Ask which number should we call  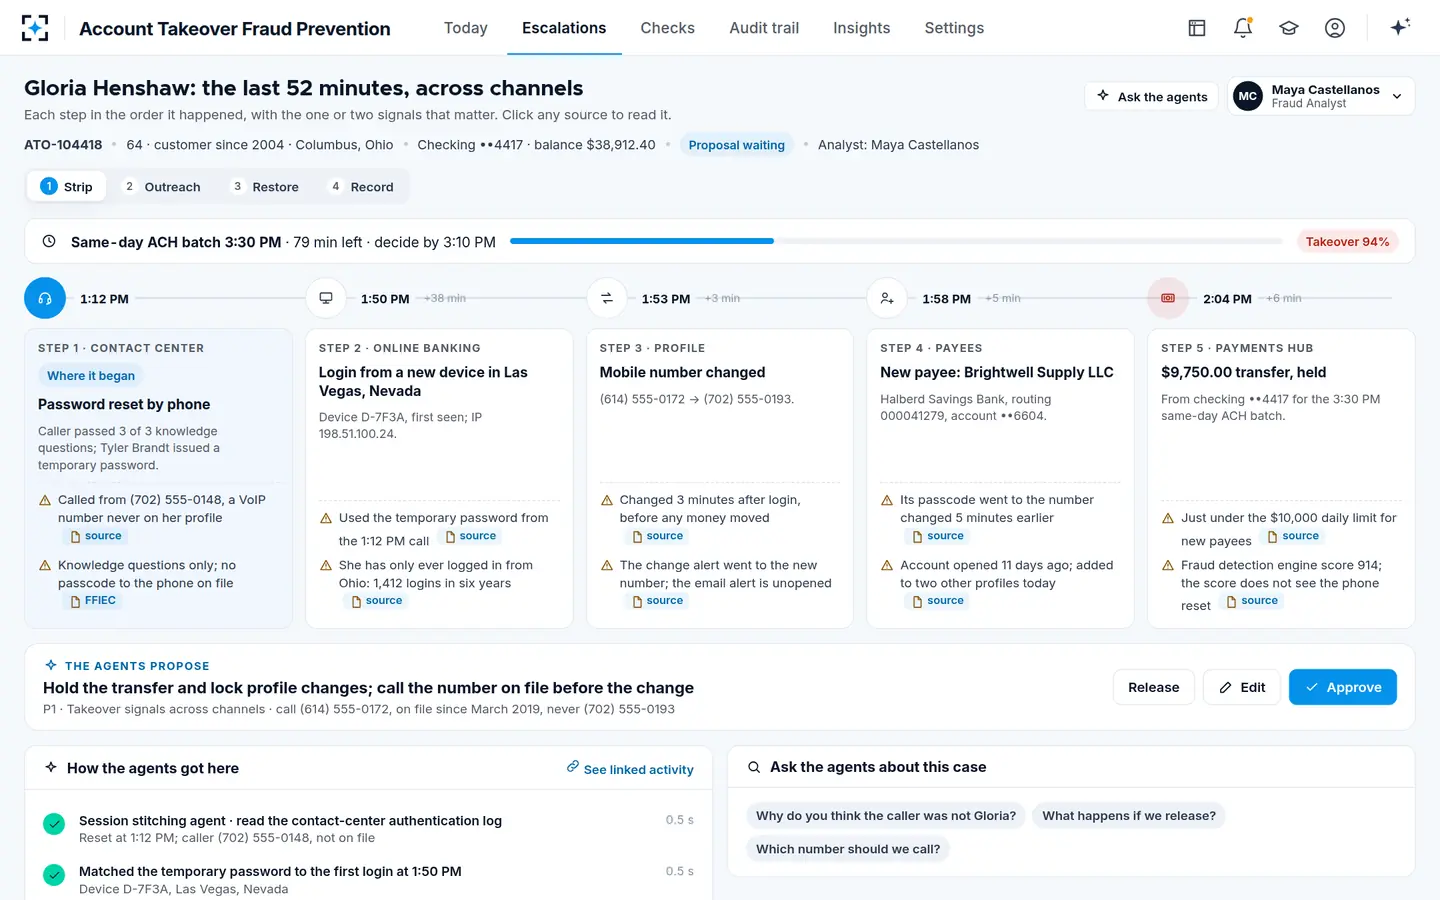point(848,849)
